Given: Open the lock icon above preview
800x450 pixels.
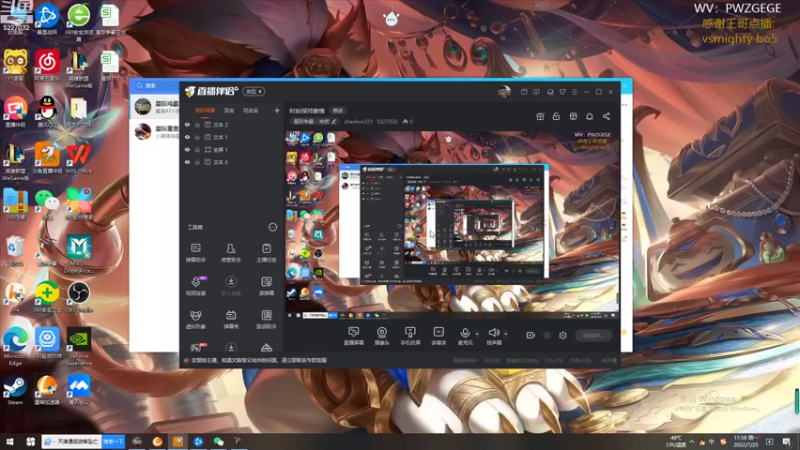Looking at the screenshot, I should click(556, 116).
